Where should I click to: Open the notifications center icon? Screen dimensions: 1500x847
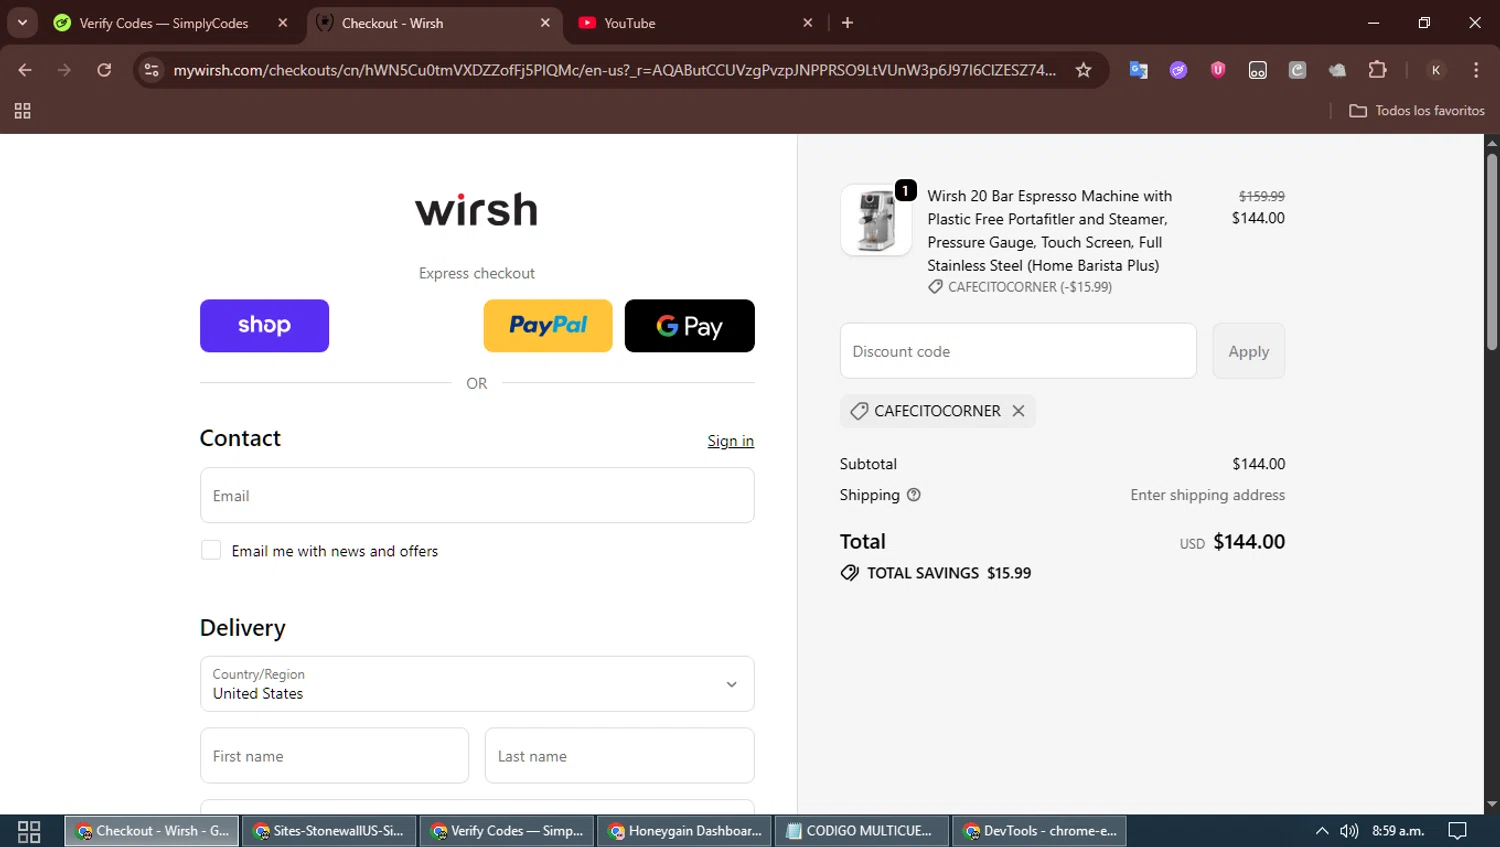1458,831
